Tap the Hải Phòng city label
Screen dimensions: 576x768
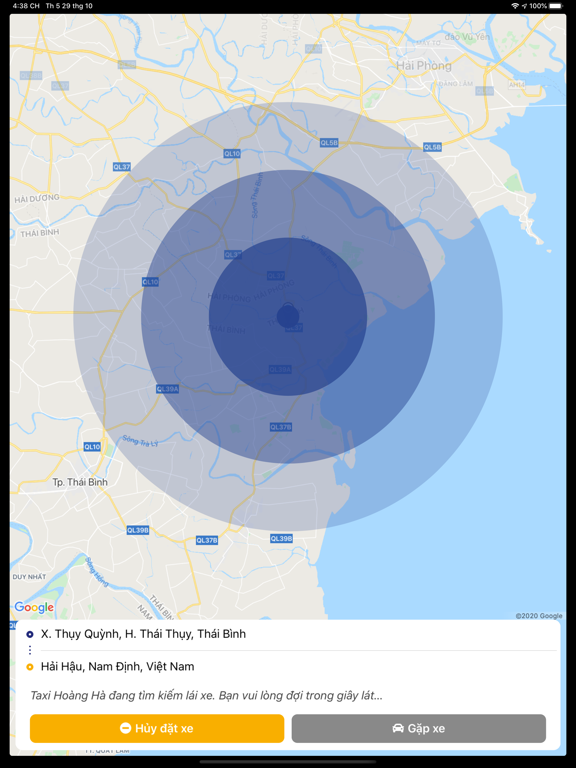pyautogui.click(x=424, y=65)
